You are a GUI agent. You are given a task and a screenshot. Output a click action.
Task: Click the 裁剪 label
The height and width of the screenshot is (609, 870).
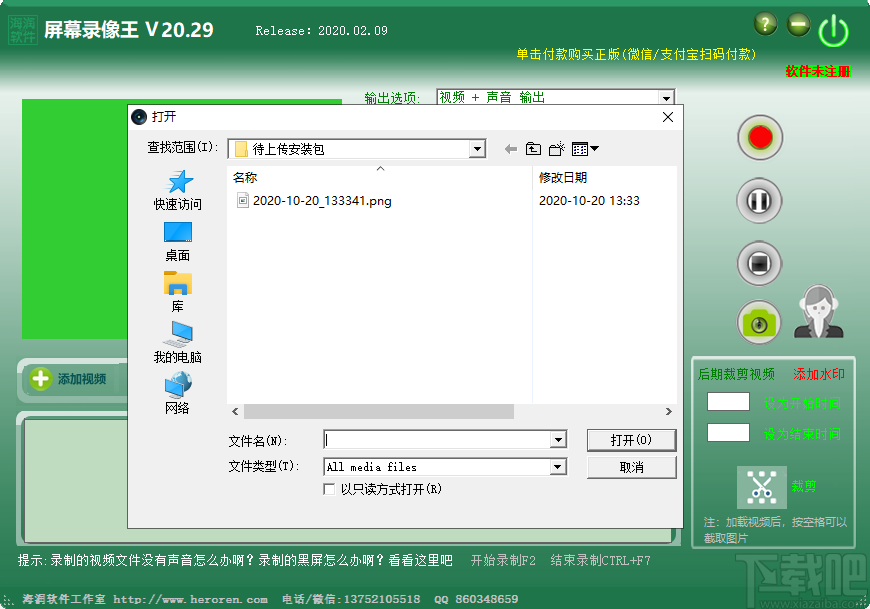pos(803,486)
